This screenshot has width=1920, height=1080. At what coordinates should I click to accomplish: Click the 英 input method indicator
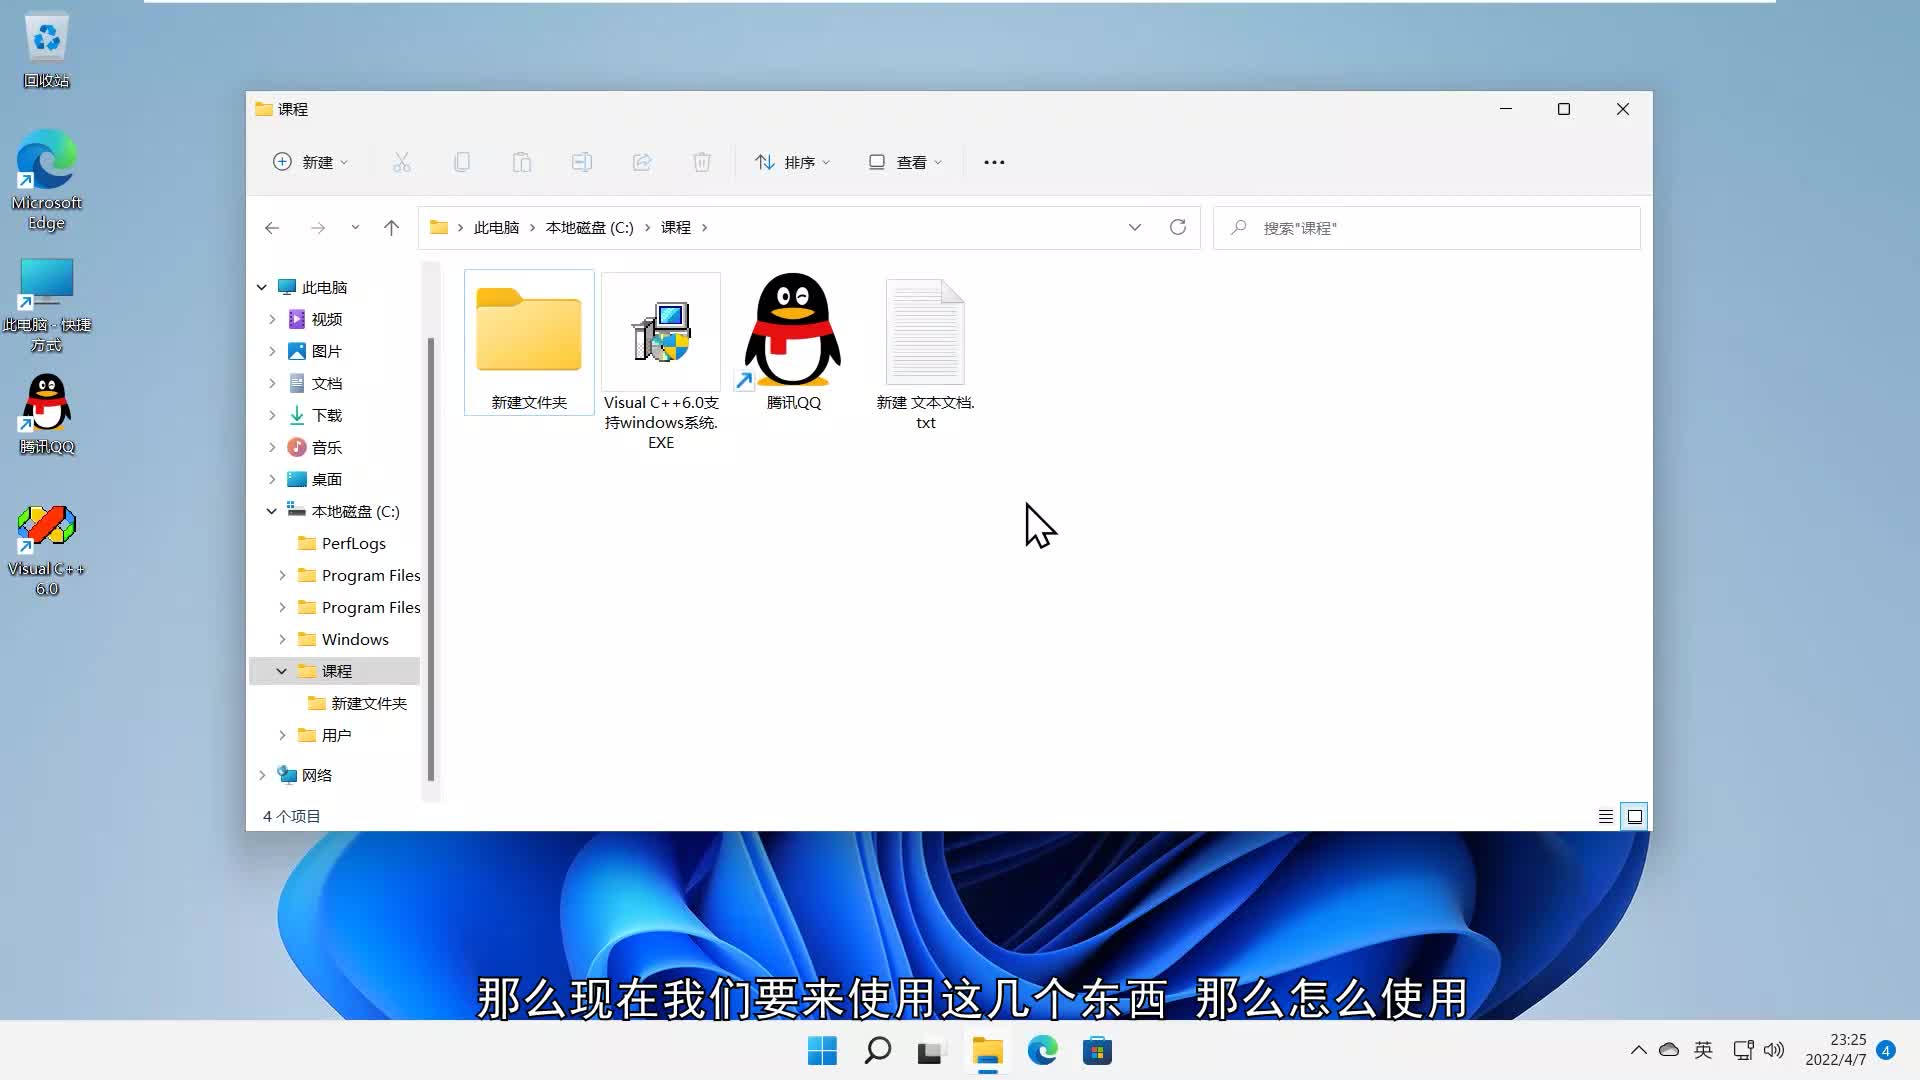1703,1050
